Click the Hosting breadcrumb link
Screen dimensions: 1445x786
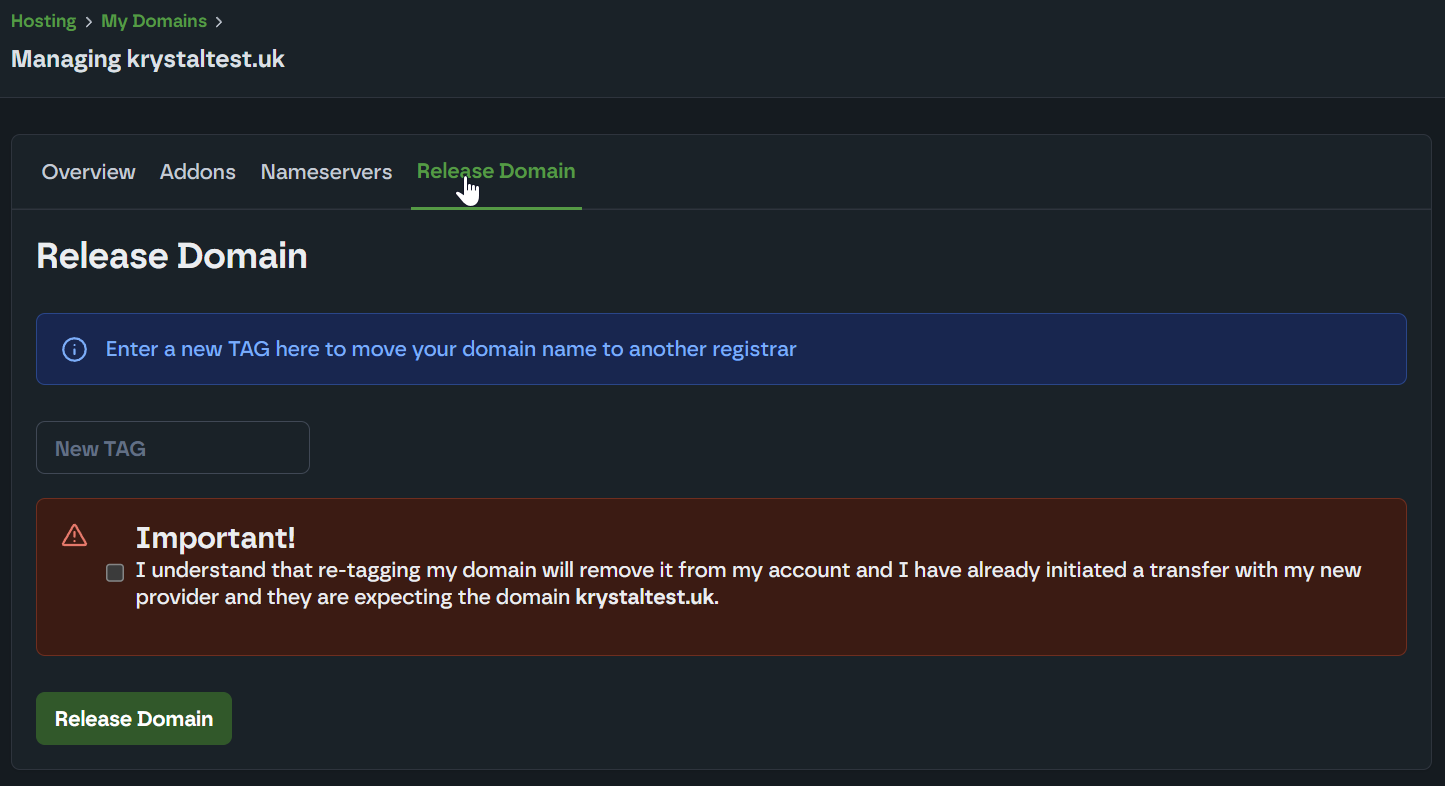tap(43, 21)
